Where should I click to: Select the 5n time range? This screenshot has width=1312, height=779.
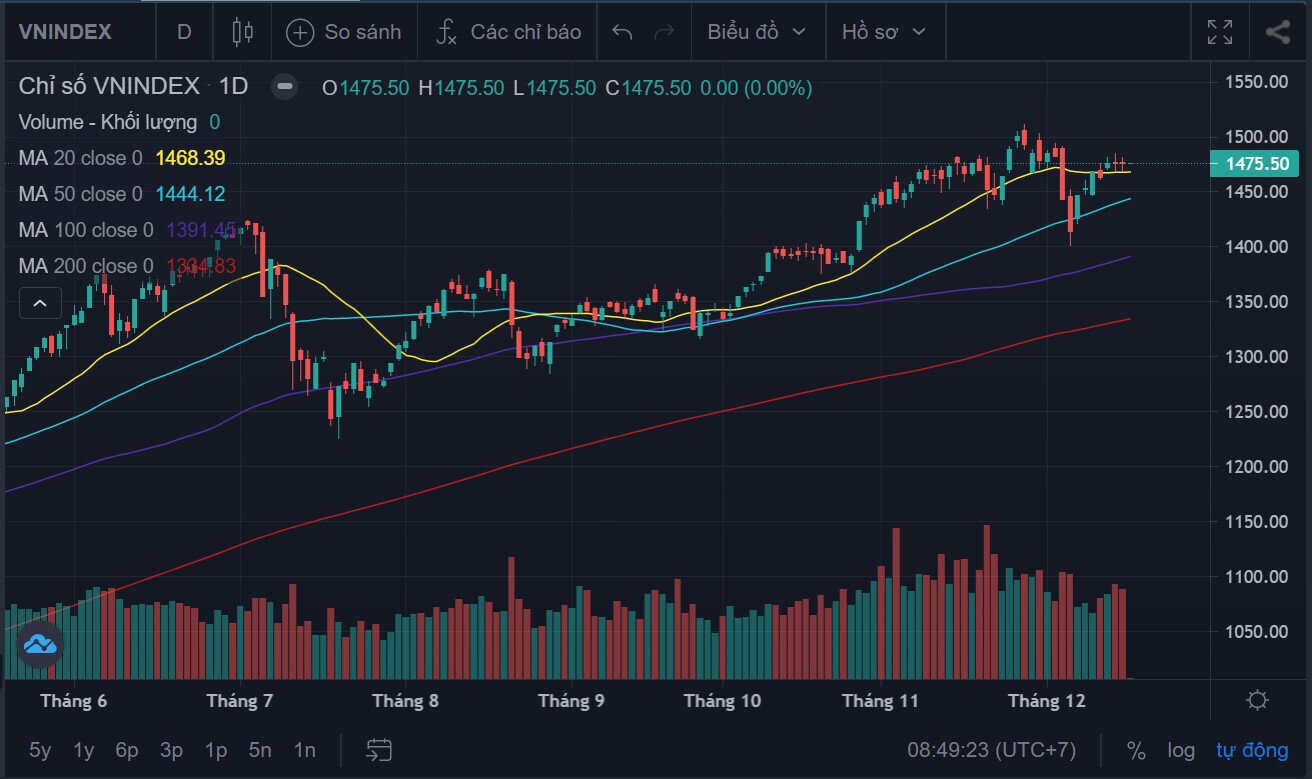coord(260,750)
